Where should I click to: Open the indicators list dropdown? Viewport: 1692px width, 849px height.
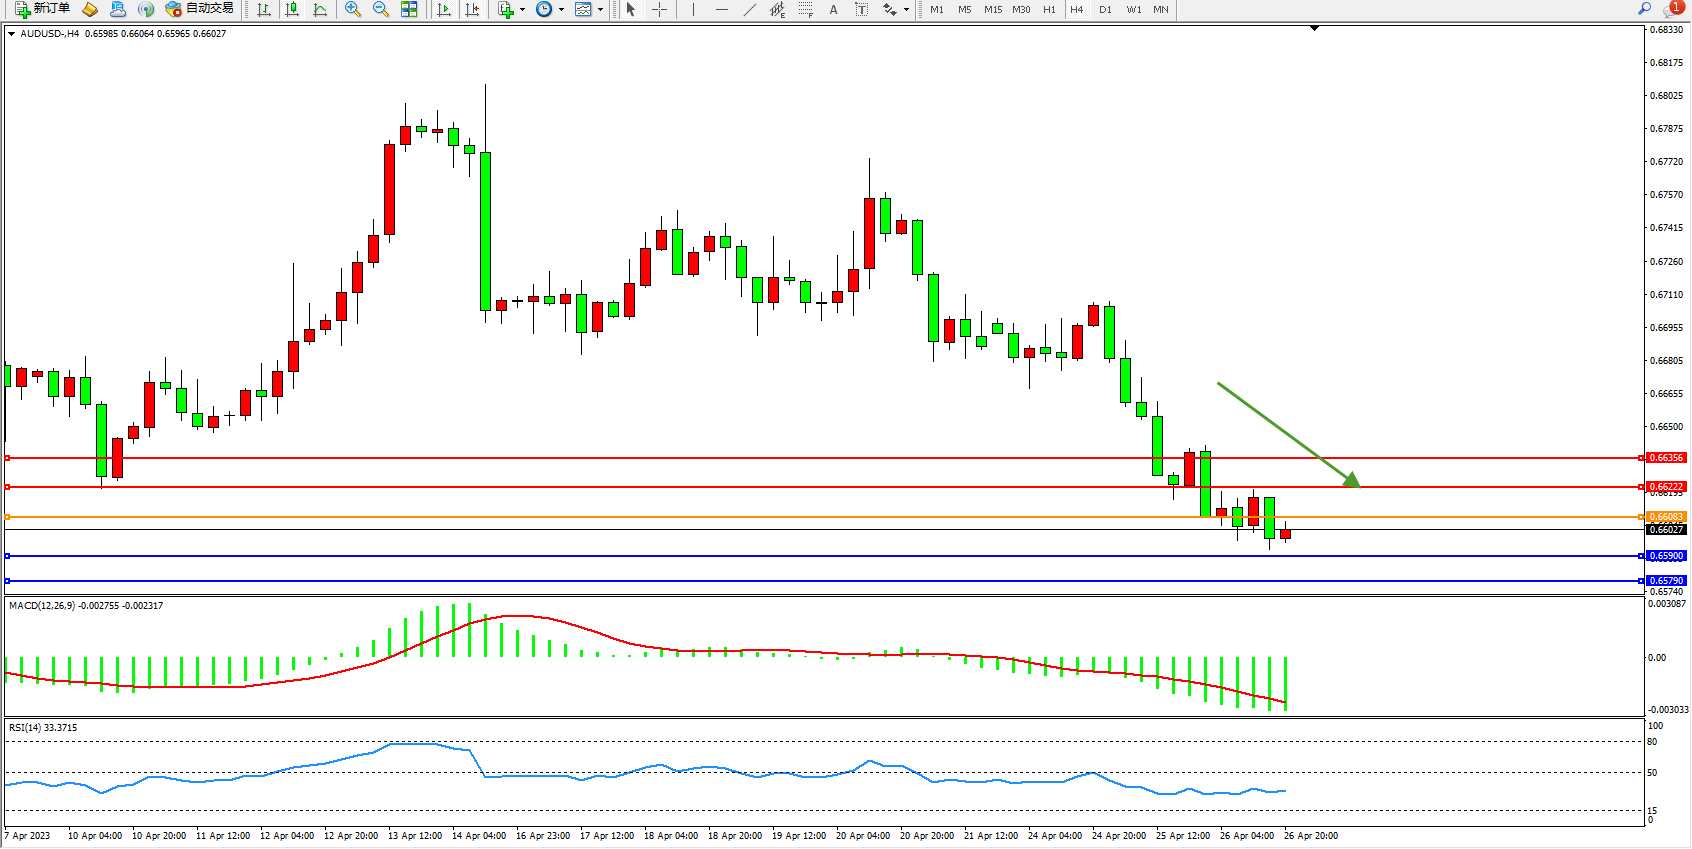[521, 10]
